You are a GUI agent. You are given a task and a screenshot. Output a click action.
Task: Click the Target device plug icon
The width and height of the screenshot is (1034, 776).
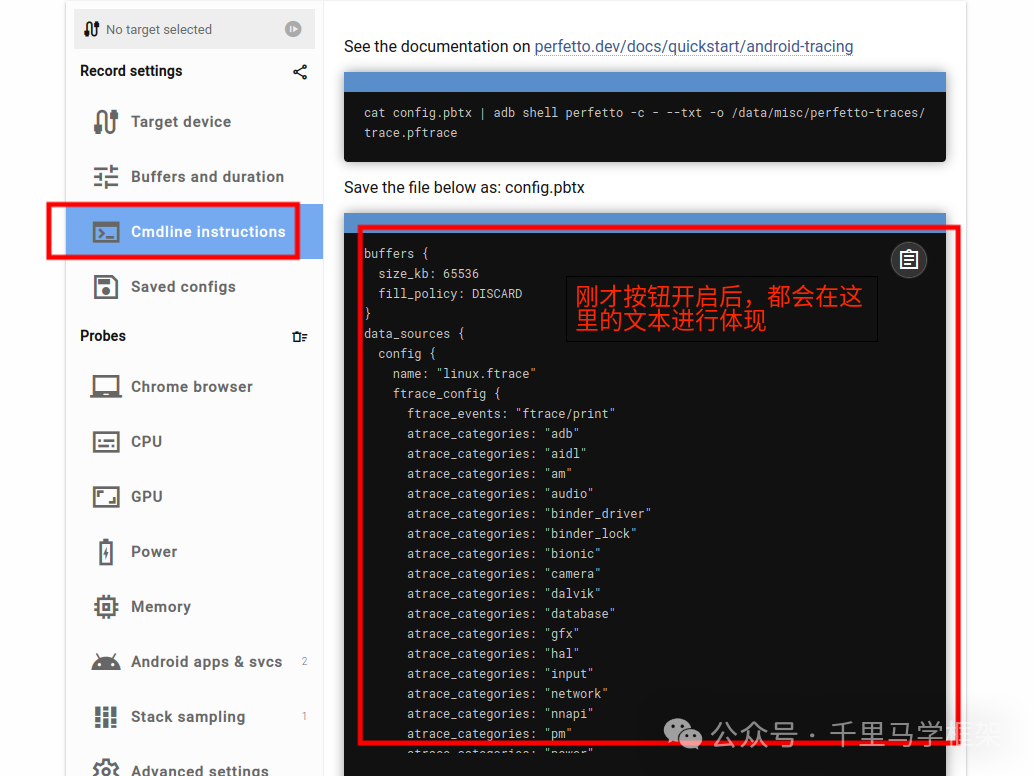click(106, 122)
